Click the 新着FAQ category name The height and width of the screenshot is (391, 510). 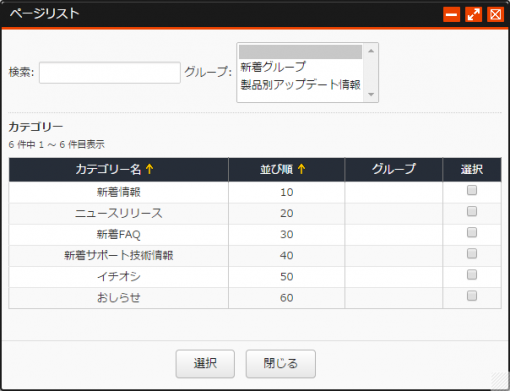tap(119, 234)
